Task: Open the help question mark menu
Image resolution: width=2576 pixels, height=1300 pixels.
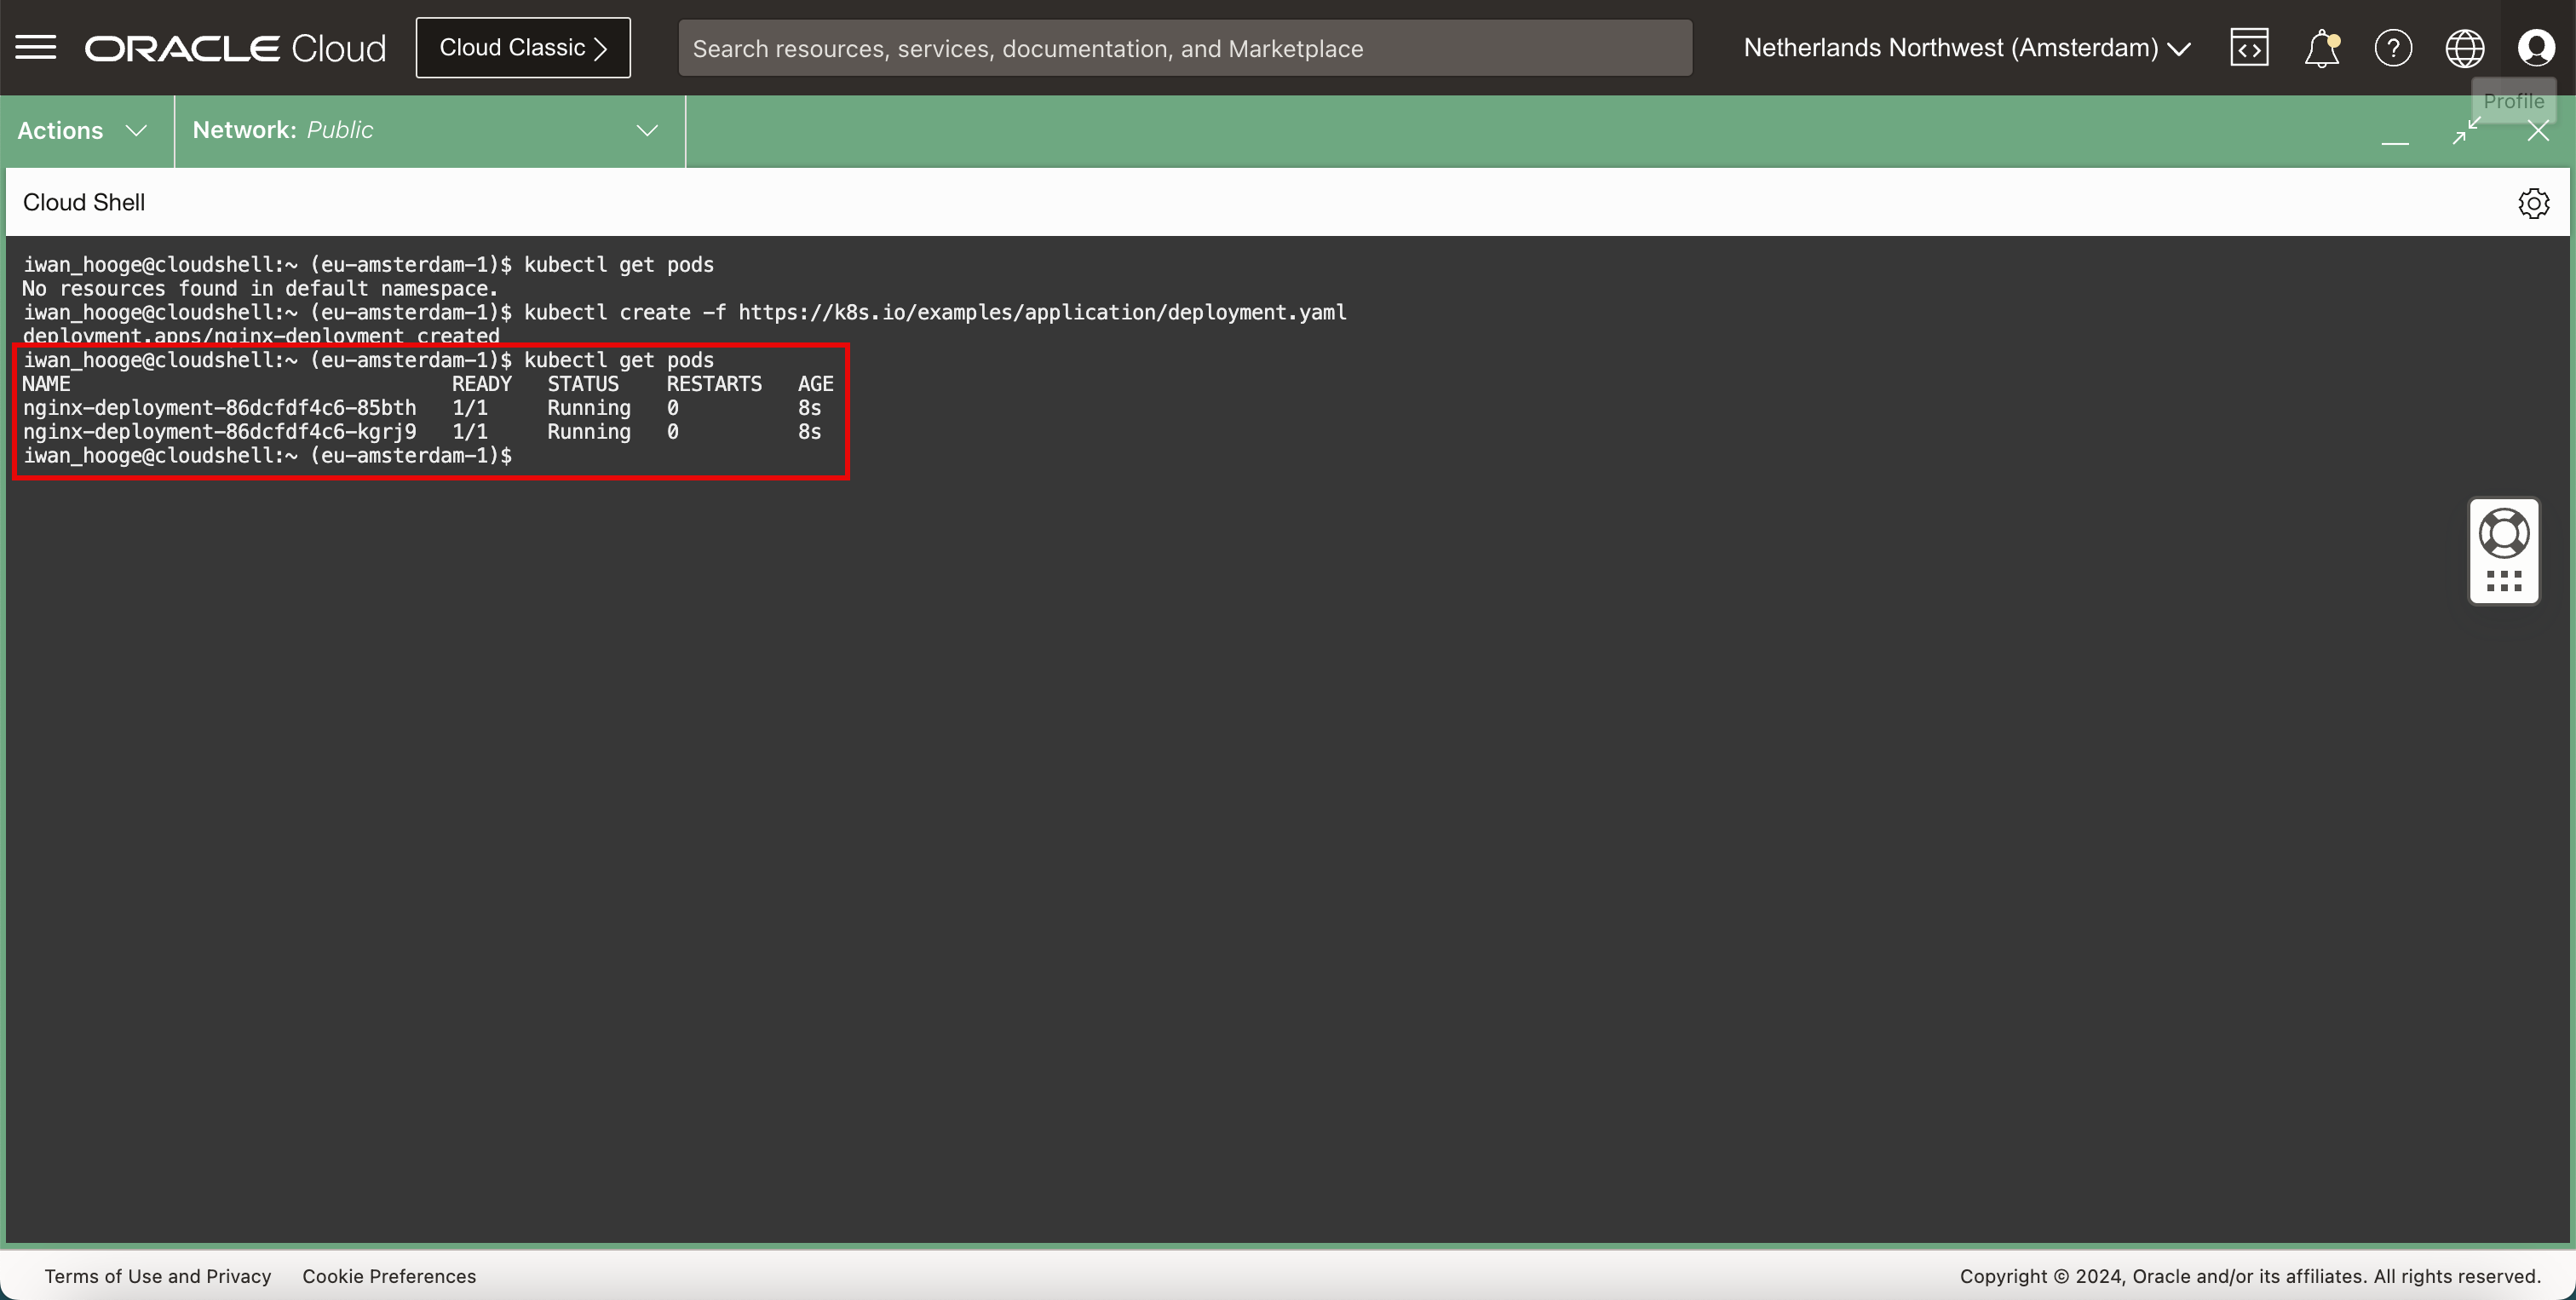Action: (2393, 47)
